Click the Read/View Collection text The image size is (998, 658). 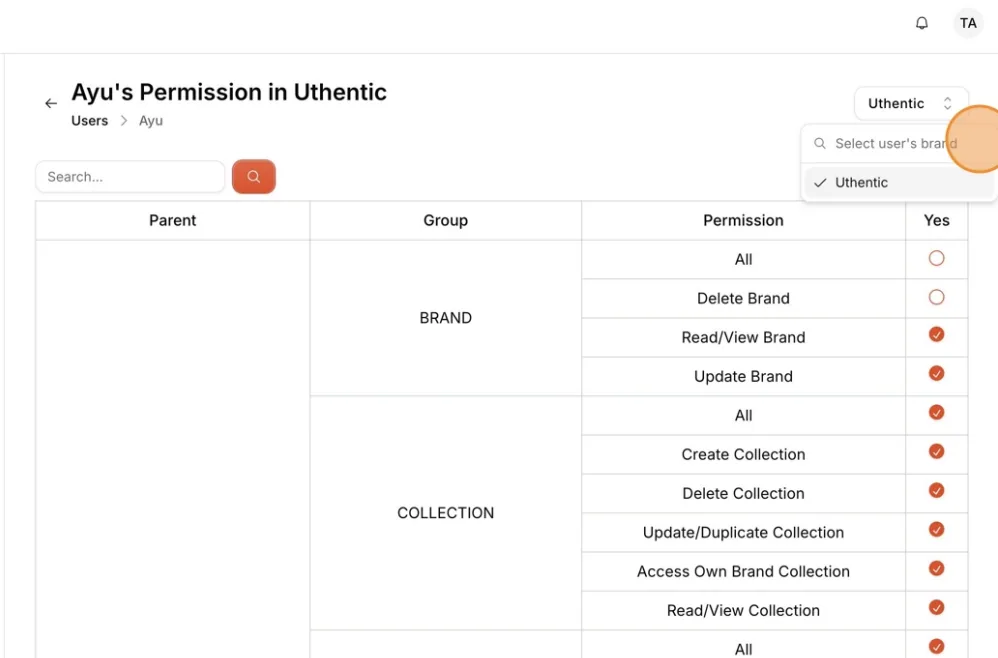pos(743,610)
